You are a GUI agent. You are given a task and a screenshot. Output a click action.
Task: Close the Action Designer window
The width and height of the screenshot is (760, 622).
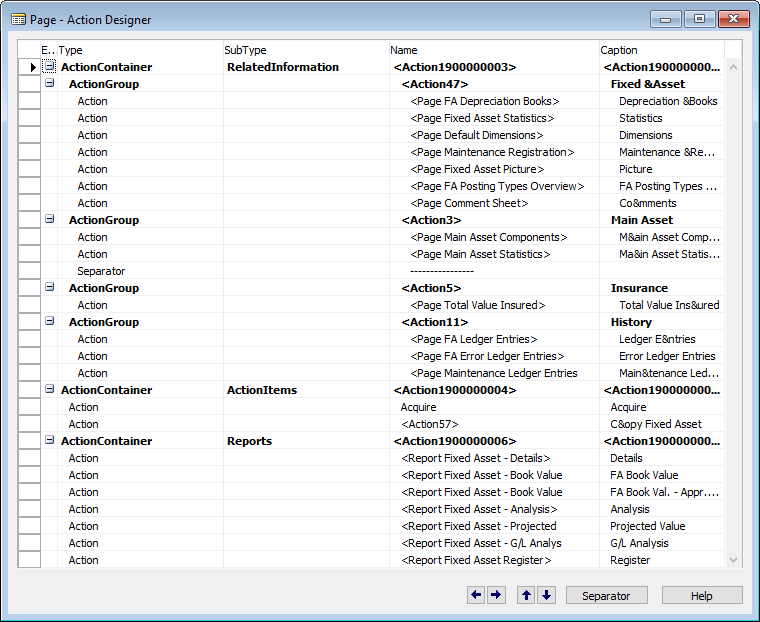click(x=734, y=19)
